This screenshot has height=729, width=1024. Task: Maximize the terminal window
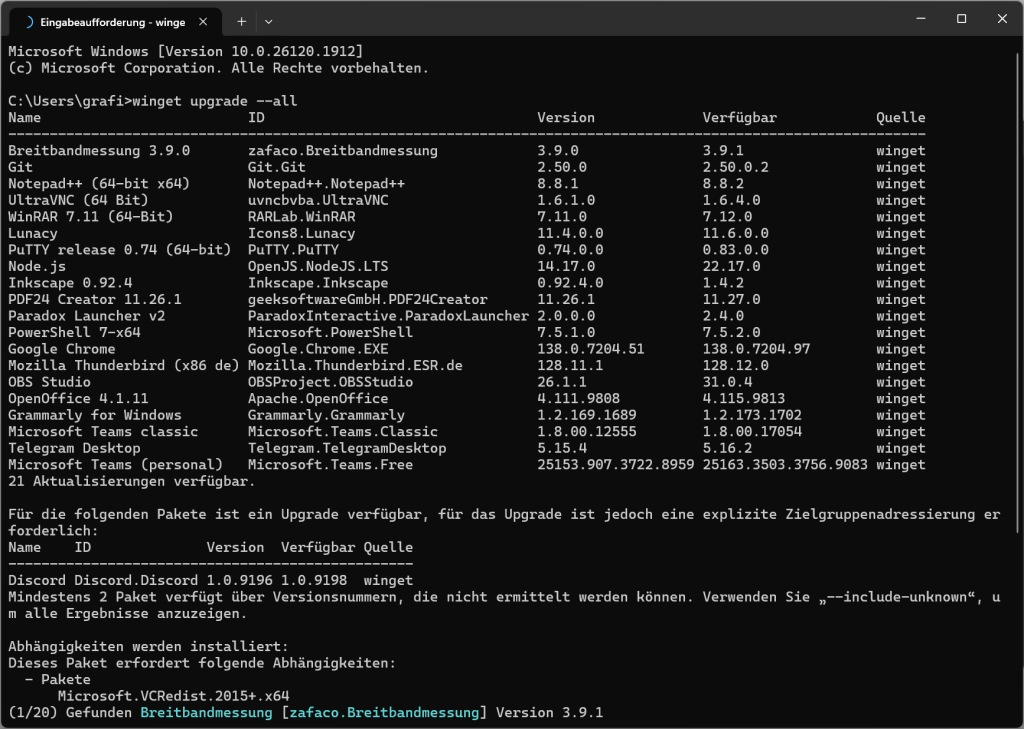pyautogui.click(x=961, y=18)
